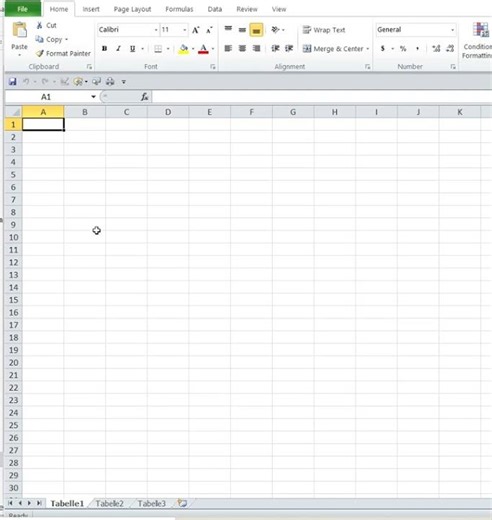Switch to the Review tab
The height and width of the screenshot is (520, 492).
tap(247, 9)
